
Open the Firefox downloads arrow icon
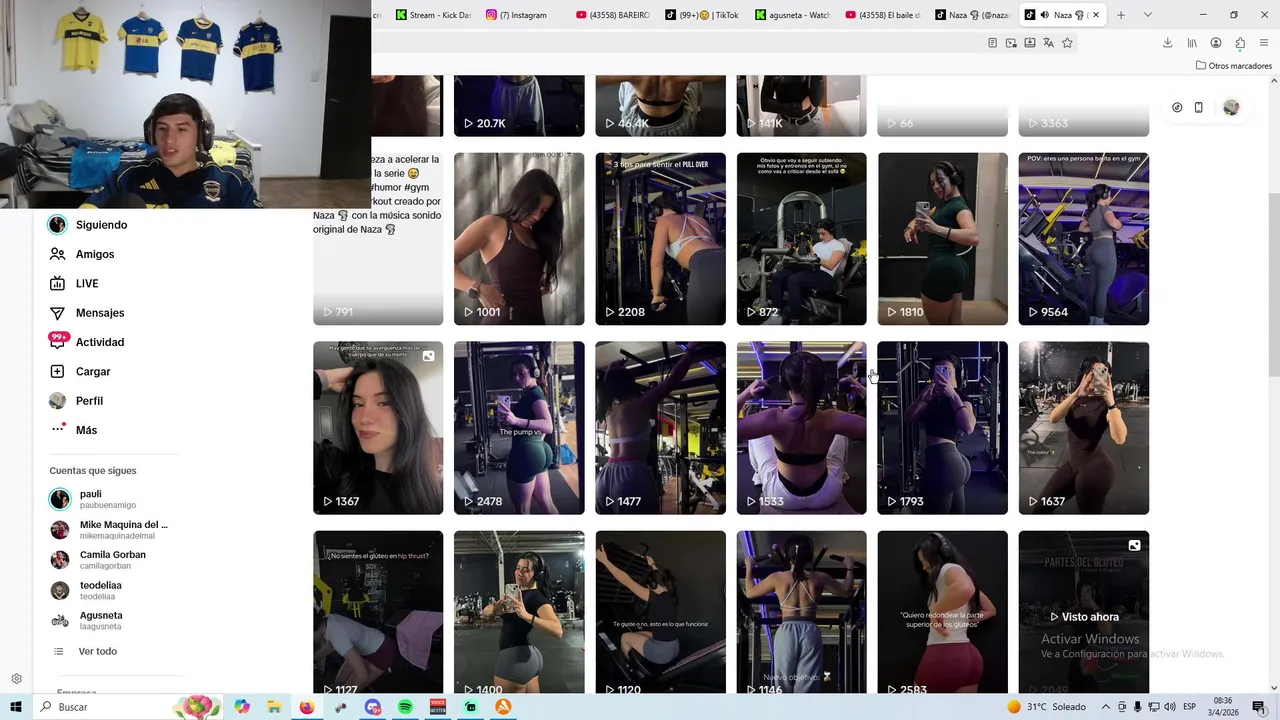(1167, 43)
